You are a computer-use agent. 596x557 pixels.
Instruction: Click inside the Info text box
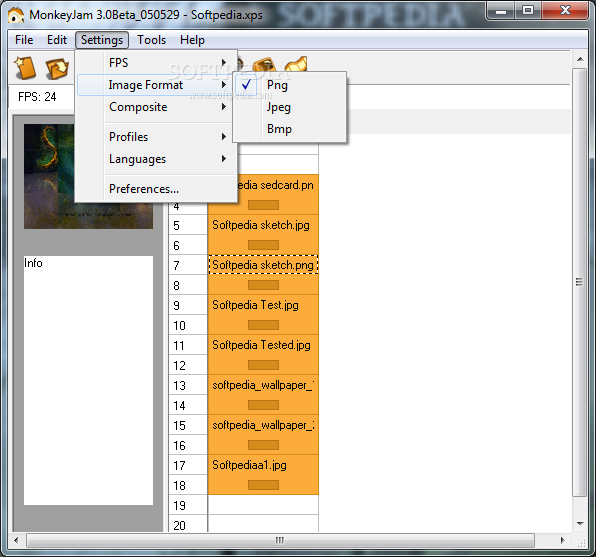88,380
